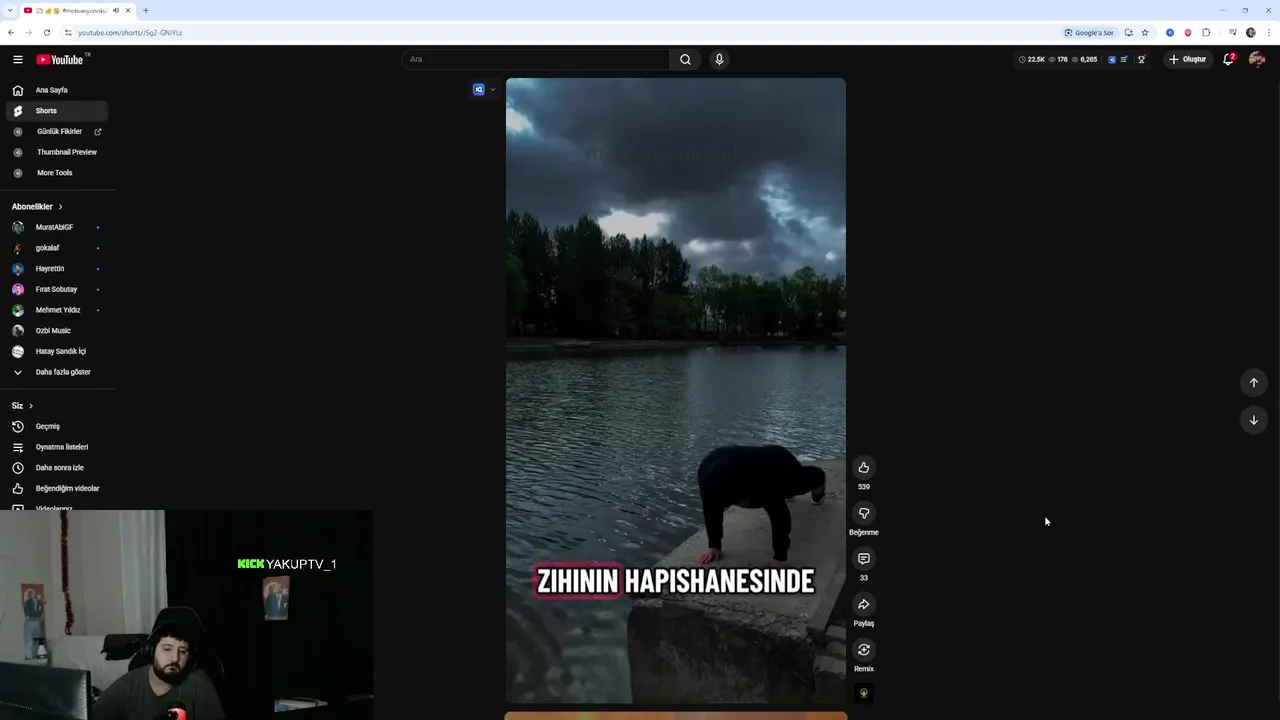The image size is (1280, 720).
Task: Click the blue circle extension in Chrome toolbar
Action: (x=1170, y=32)
